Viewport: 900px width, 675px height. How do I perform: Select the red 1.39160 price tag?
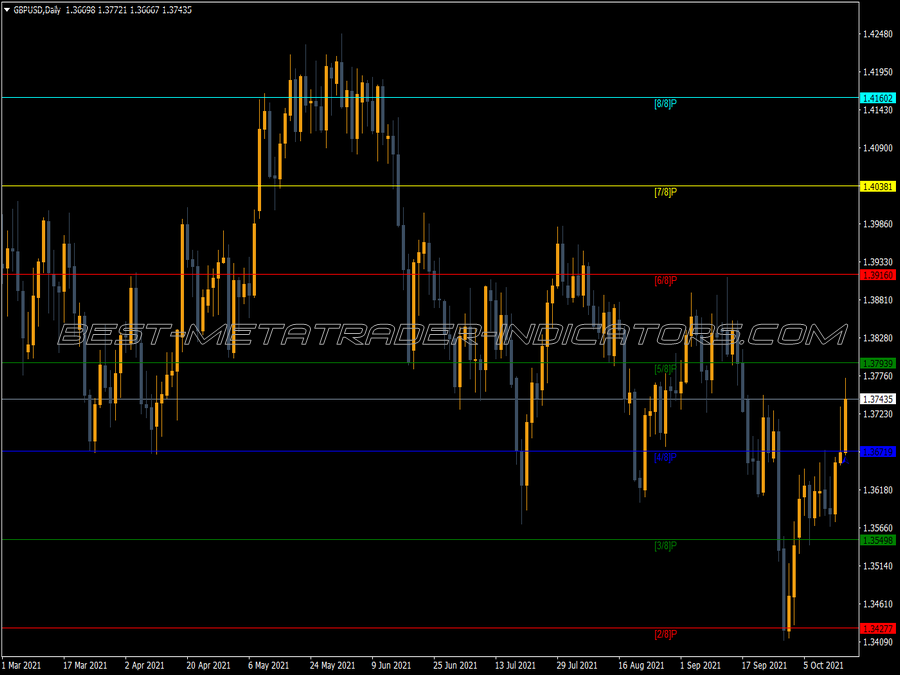878,275
